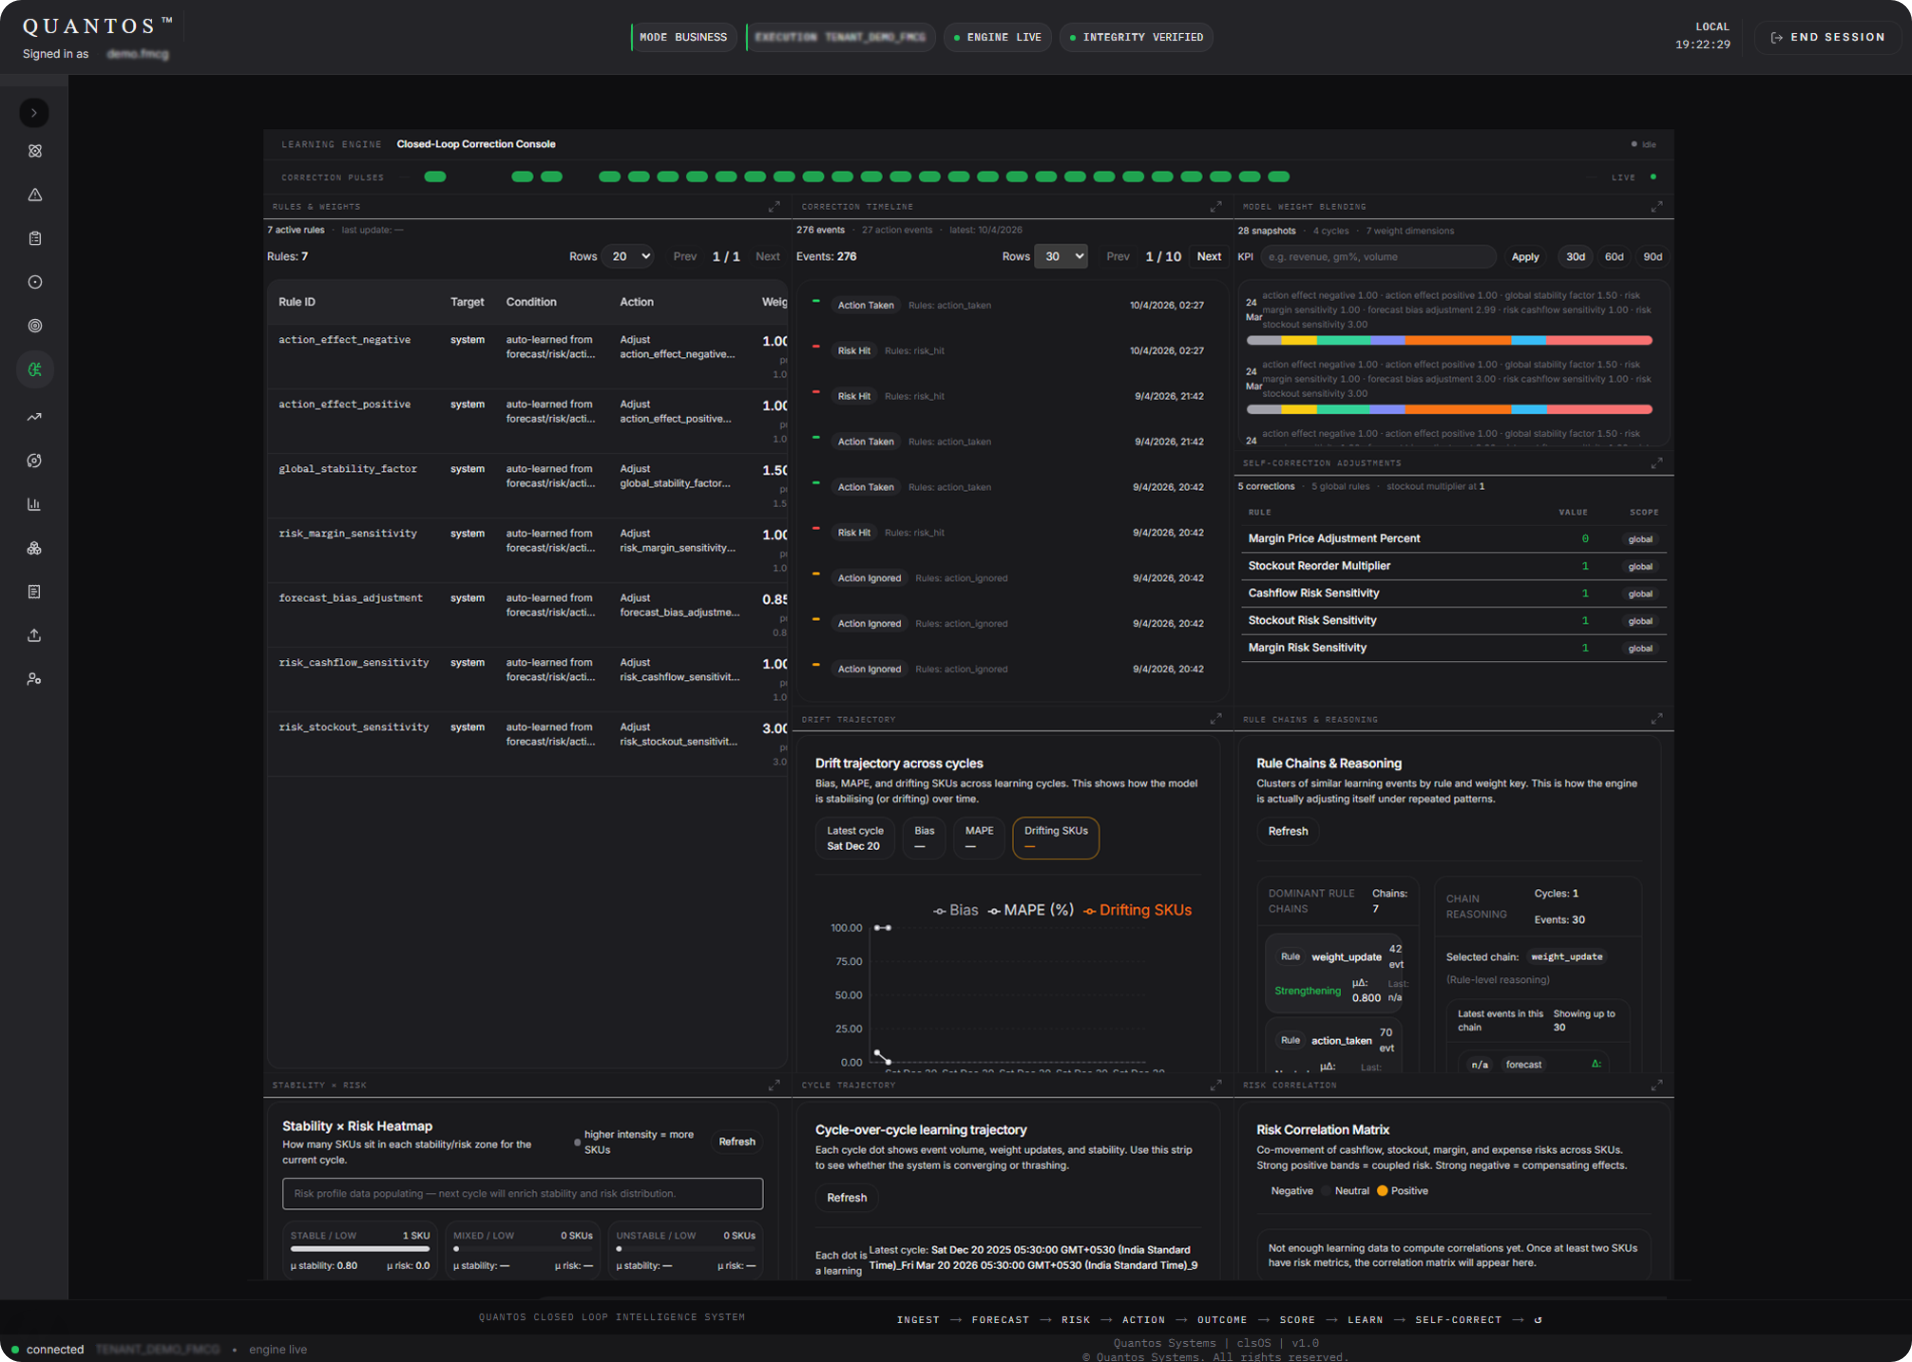
Task: Open the Correction Timeline Rows dropdown
Action: [1061, 257]
